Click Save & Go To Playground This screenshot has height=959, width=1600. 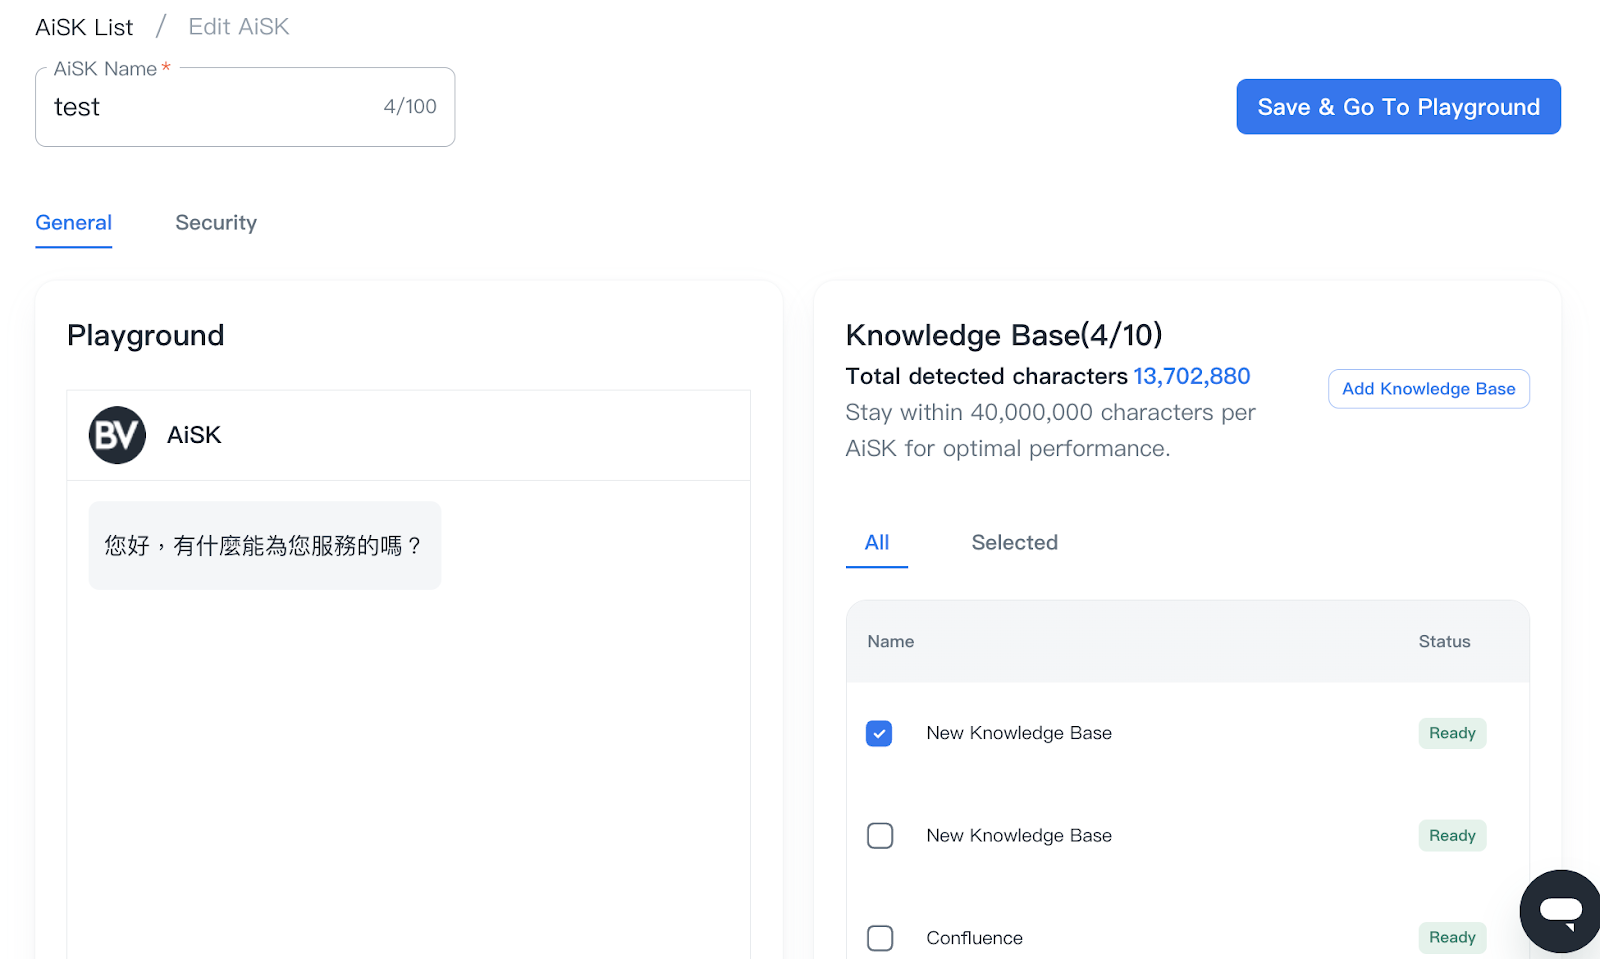click(x=1398, y=107)
